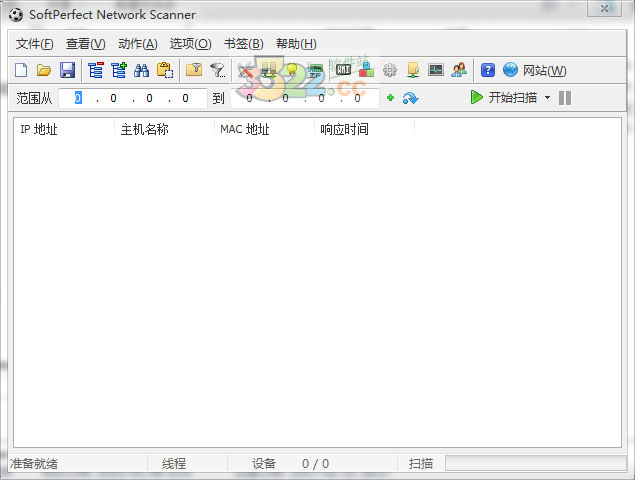This screenshot has width=635, height=480.
Task: Open the 书签(B) menu
Action: (243, 44)
